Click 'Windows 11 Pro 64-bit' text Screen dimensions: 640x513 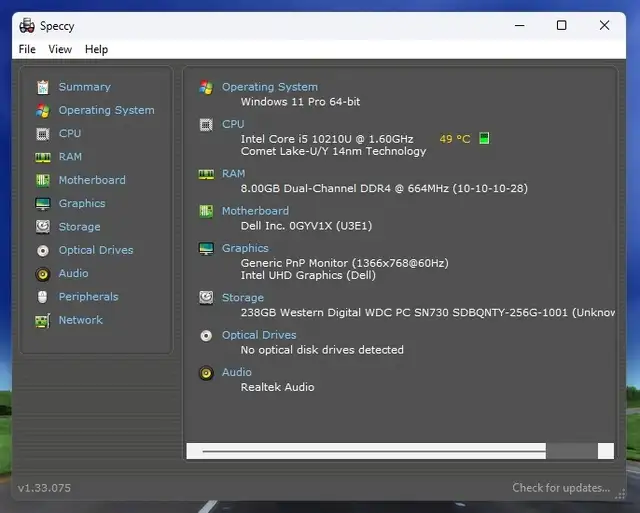click(300, 102)
